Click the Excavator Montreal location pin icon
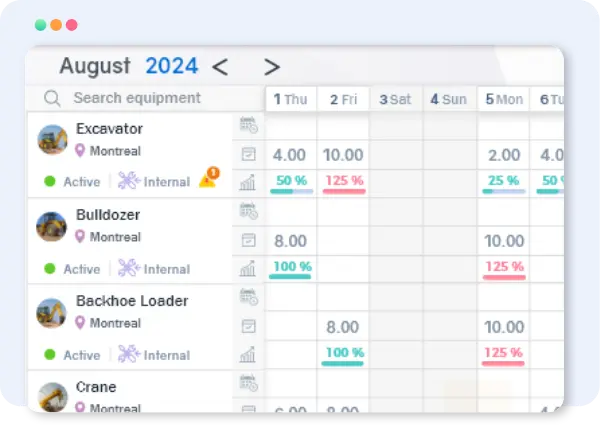Viewport: 600px width, 431px height. tap(80, 151)
